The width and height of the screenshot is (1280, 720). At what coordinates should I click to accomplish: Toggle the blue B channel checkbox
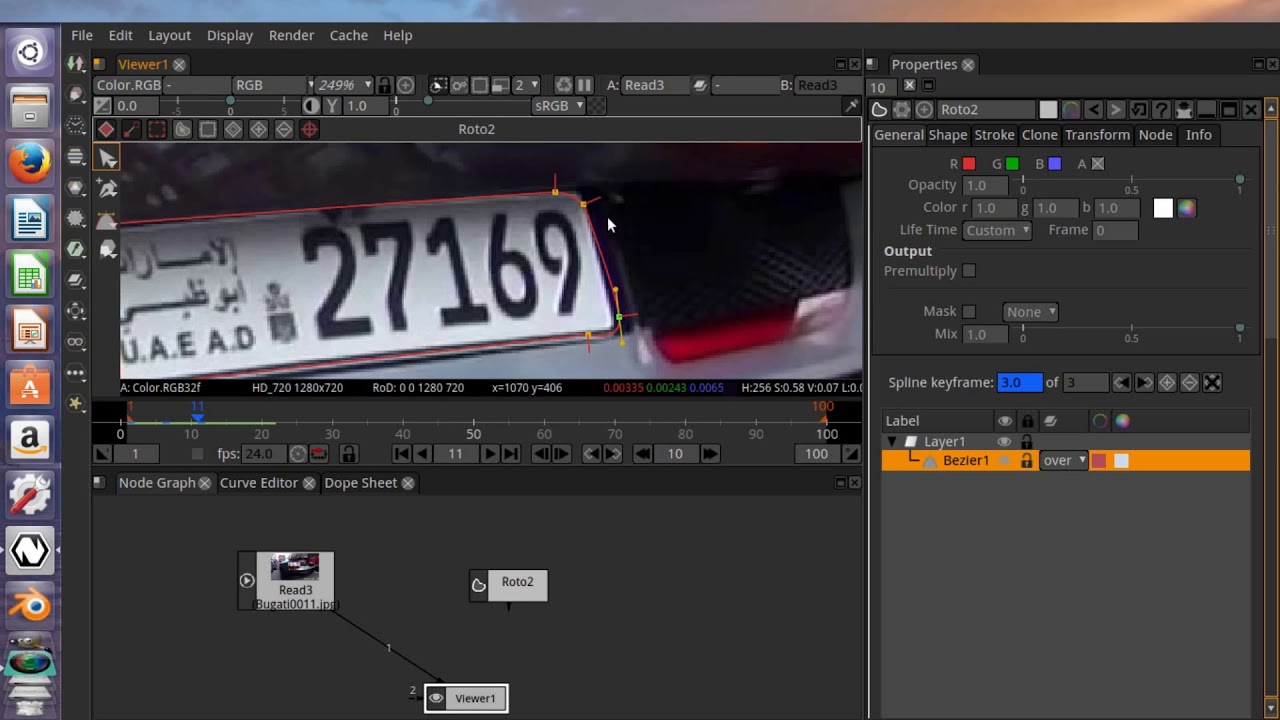pos(1054,164)
